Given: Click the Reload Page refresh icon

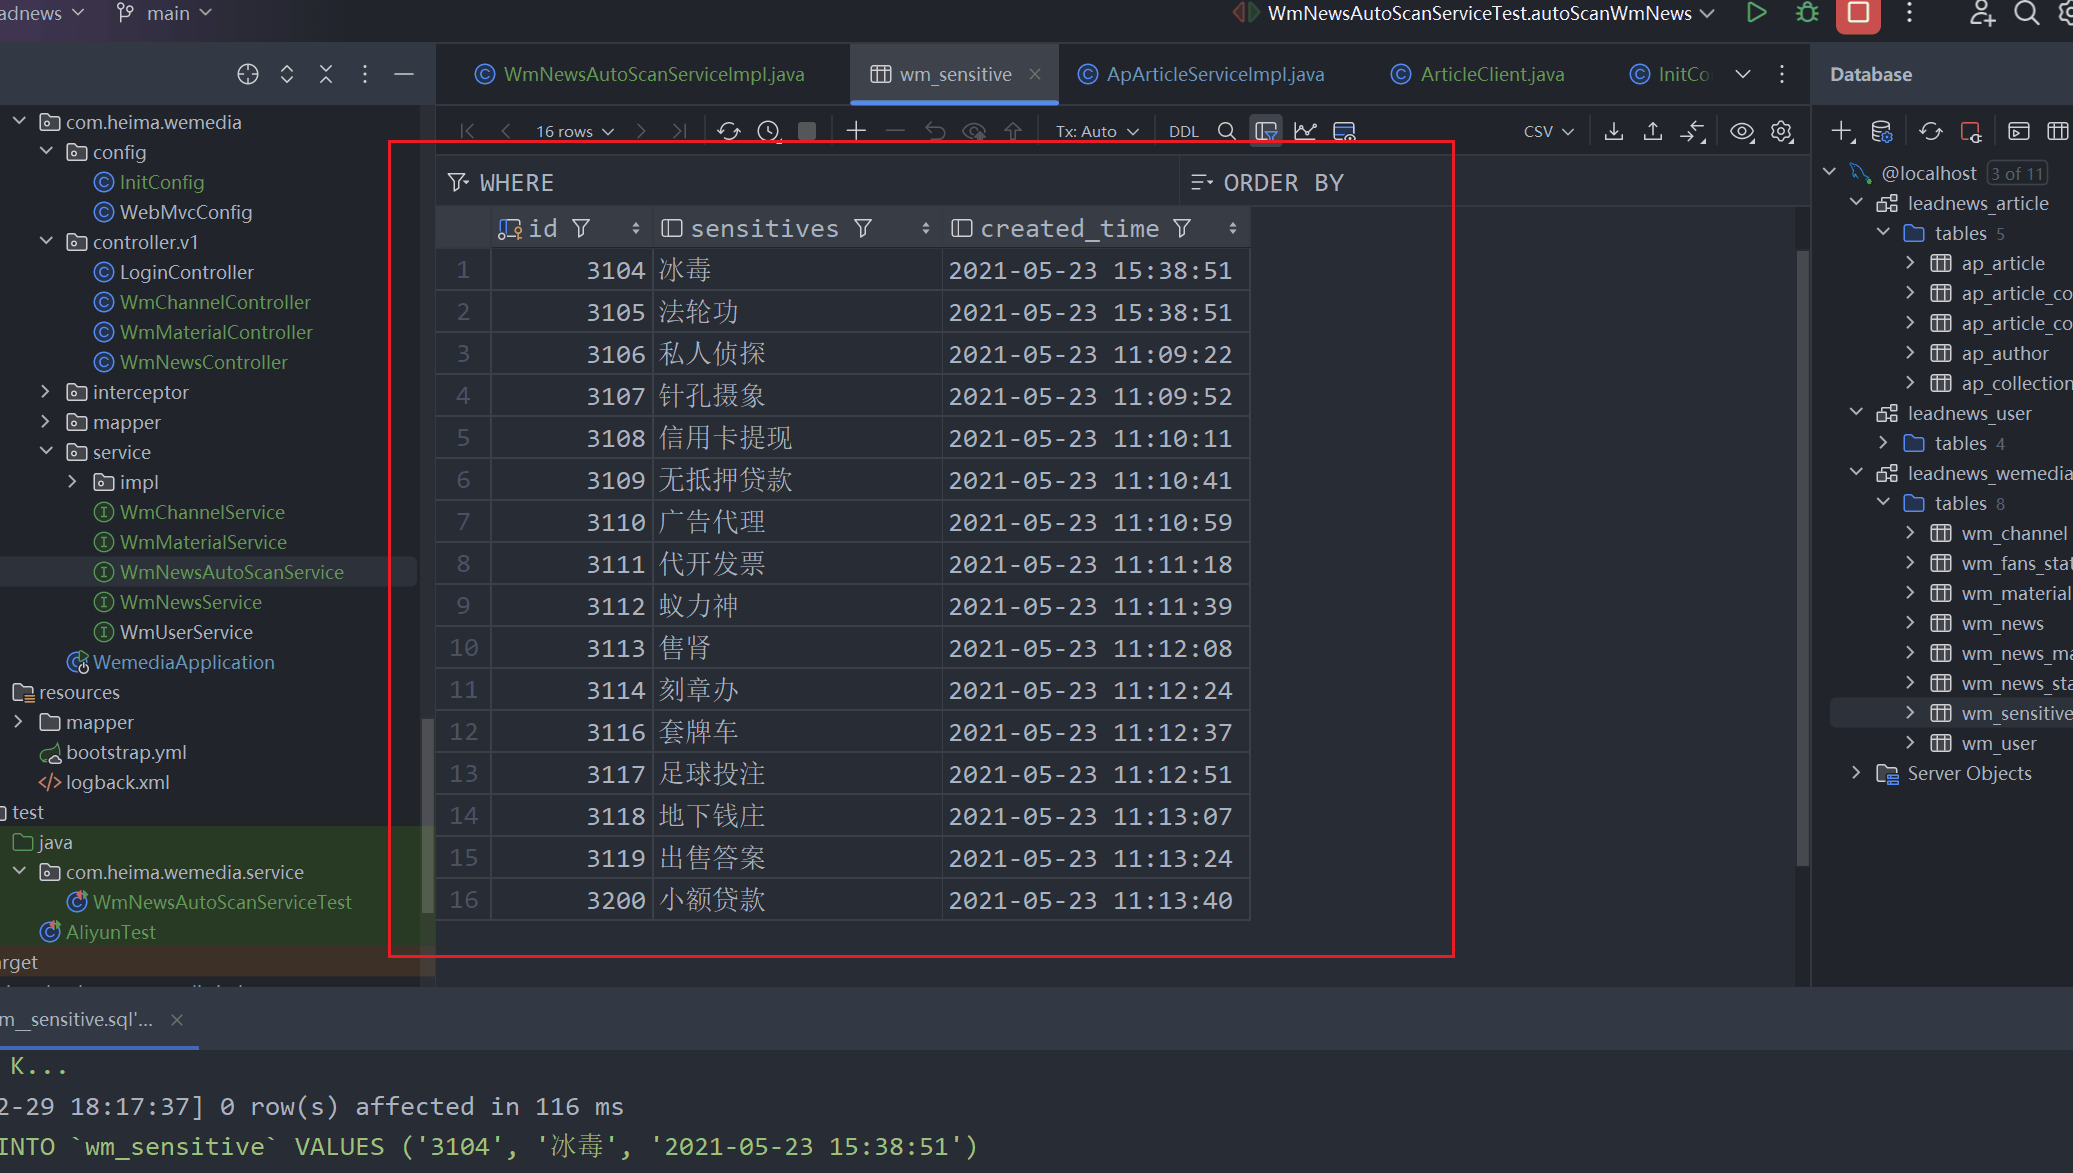Looking at the screenshot, I should pos(729,131).
